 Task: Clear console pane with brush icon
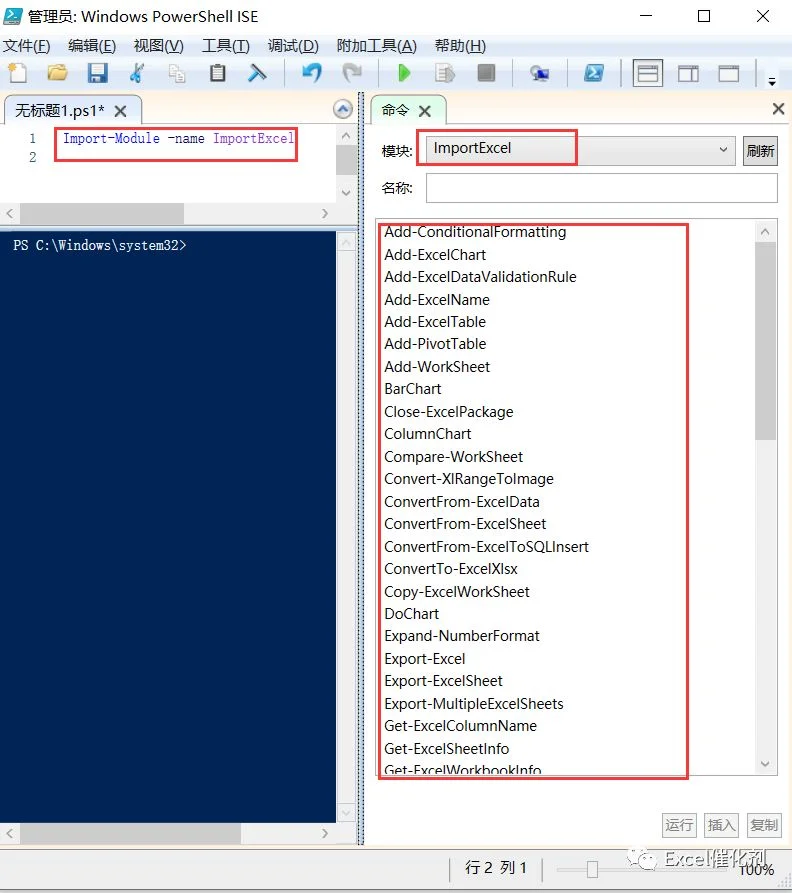tap(257, 73)
